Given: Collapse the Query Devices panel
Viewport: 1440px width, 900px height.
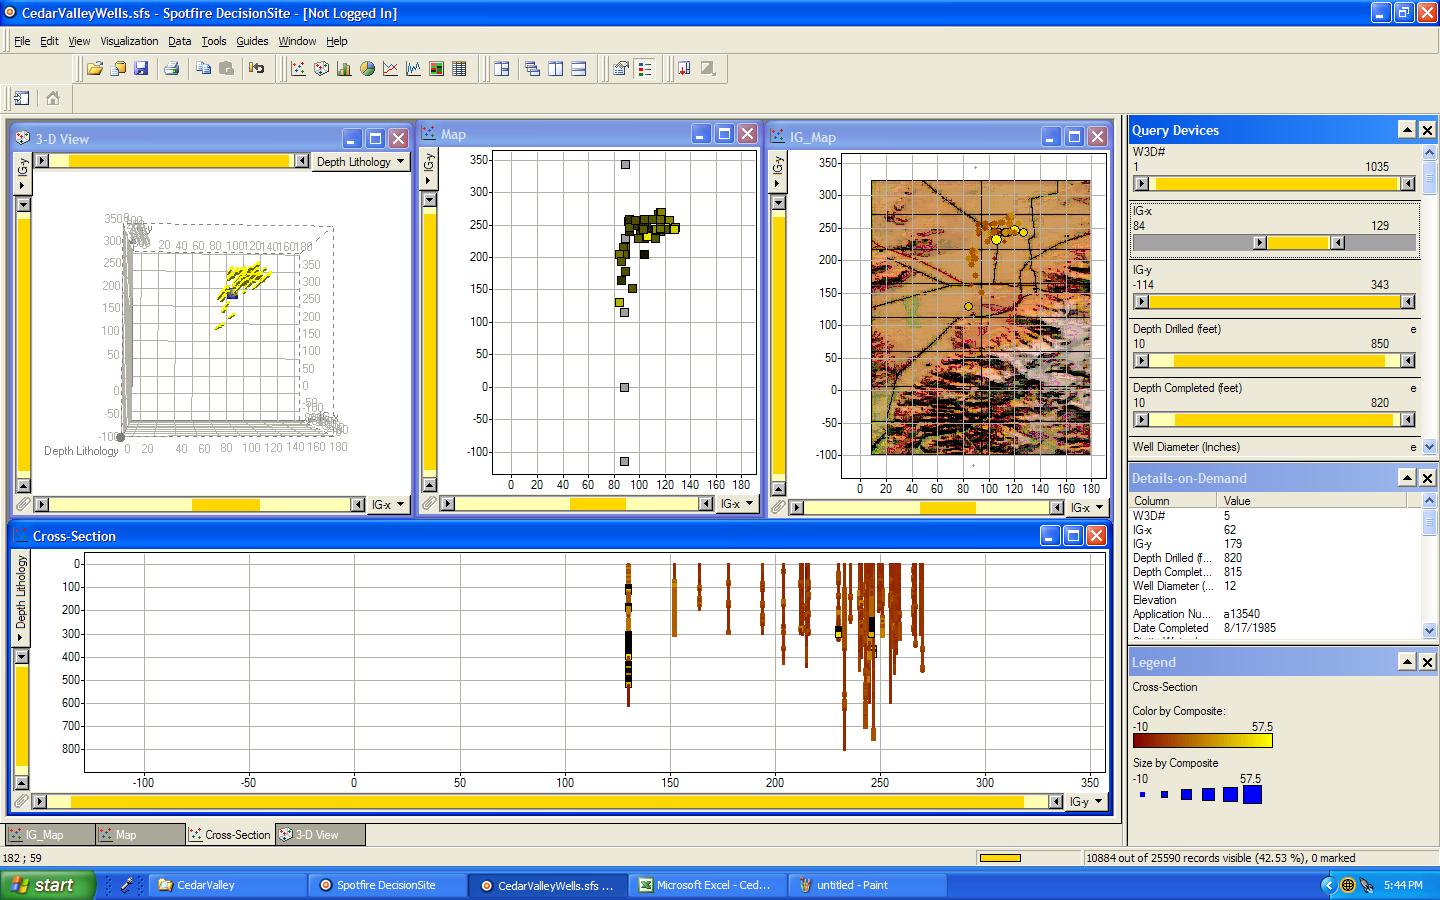Looking at the screenshot, I should click(1406, 130).
